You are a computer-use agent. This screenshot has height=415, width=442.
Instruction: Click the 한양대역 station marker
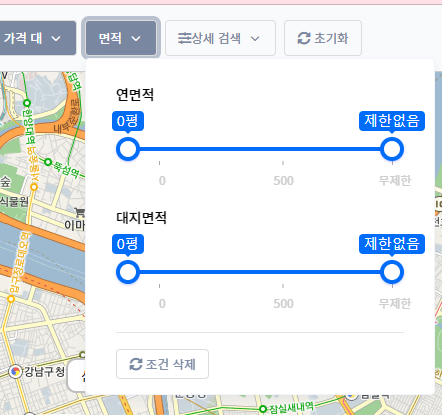27,103
